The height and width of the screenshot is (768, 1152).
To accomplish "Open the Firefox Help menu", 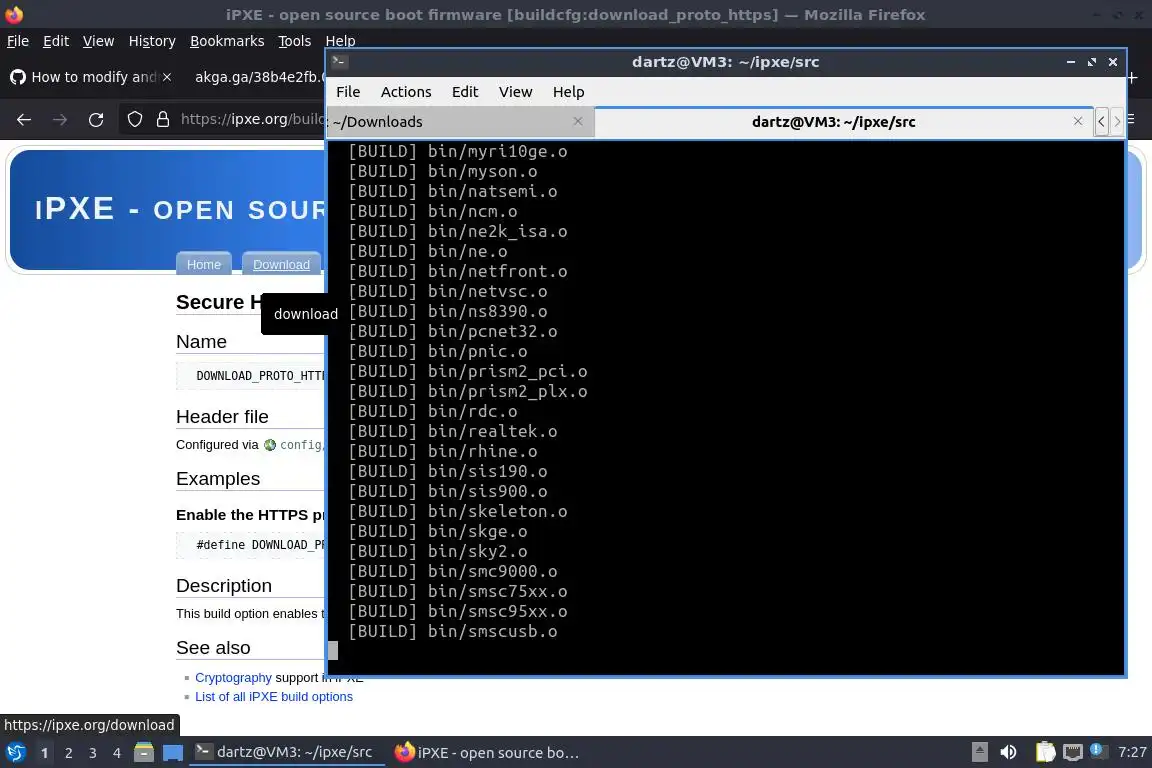I will [340, 41].
